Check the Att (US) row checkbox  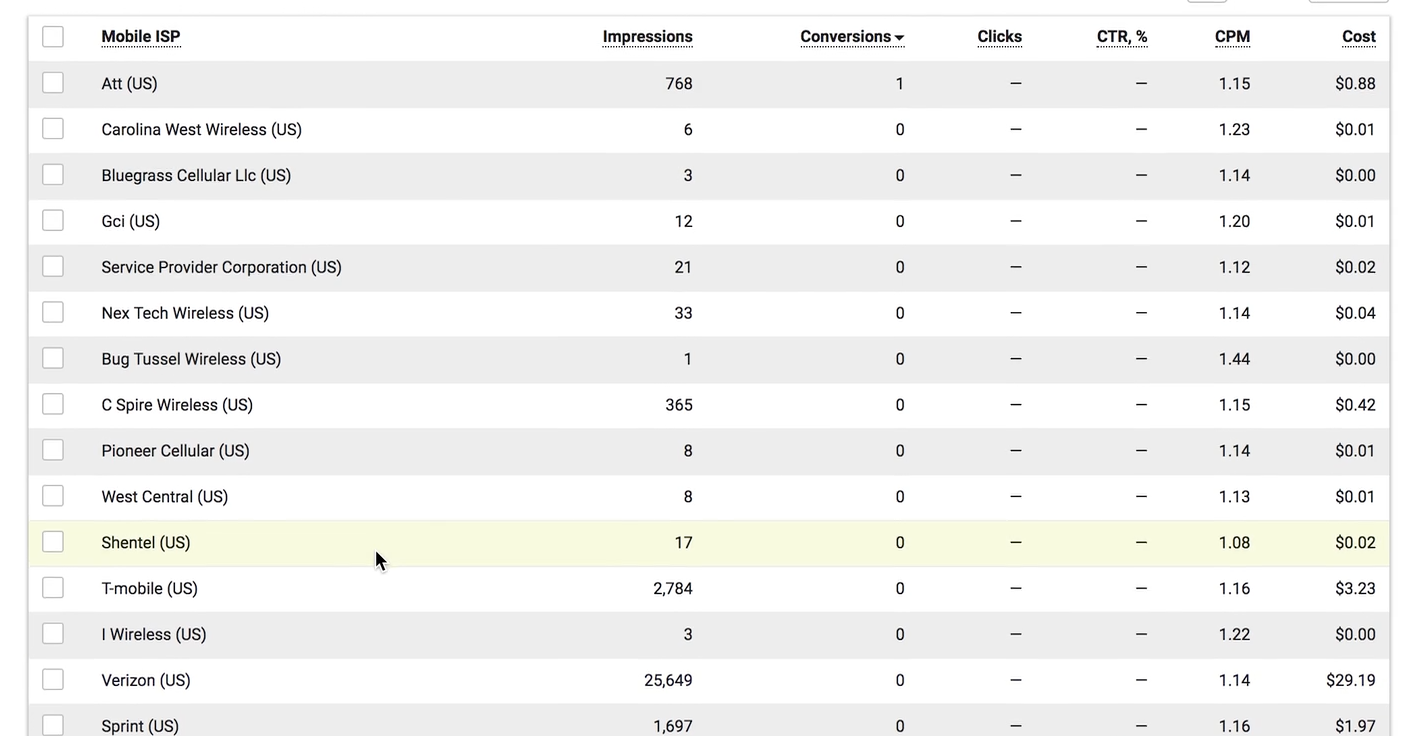pos(53,83)
